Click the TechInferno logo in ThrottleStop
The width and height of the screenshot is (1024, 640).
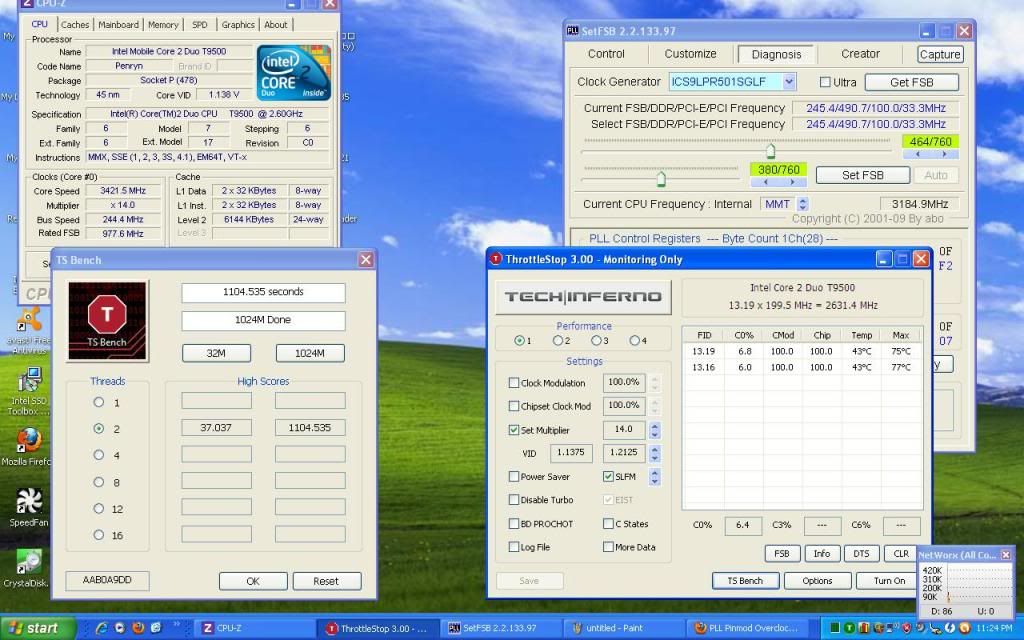(583, 297)
